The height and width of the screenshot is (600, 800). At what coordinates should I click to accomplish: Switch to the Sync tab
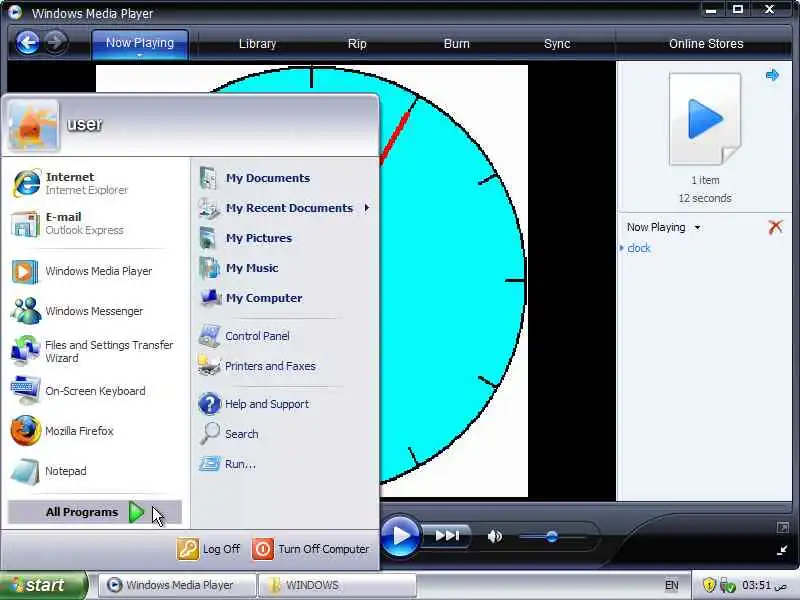557,44
